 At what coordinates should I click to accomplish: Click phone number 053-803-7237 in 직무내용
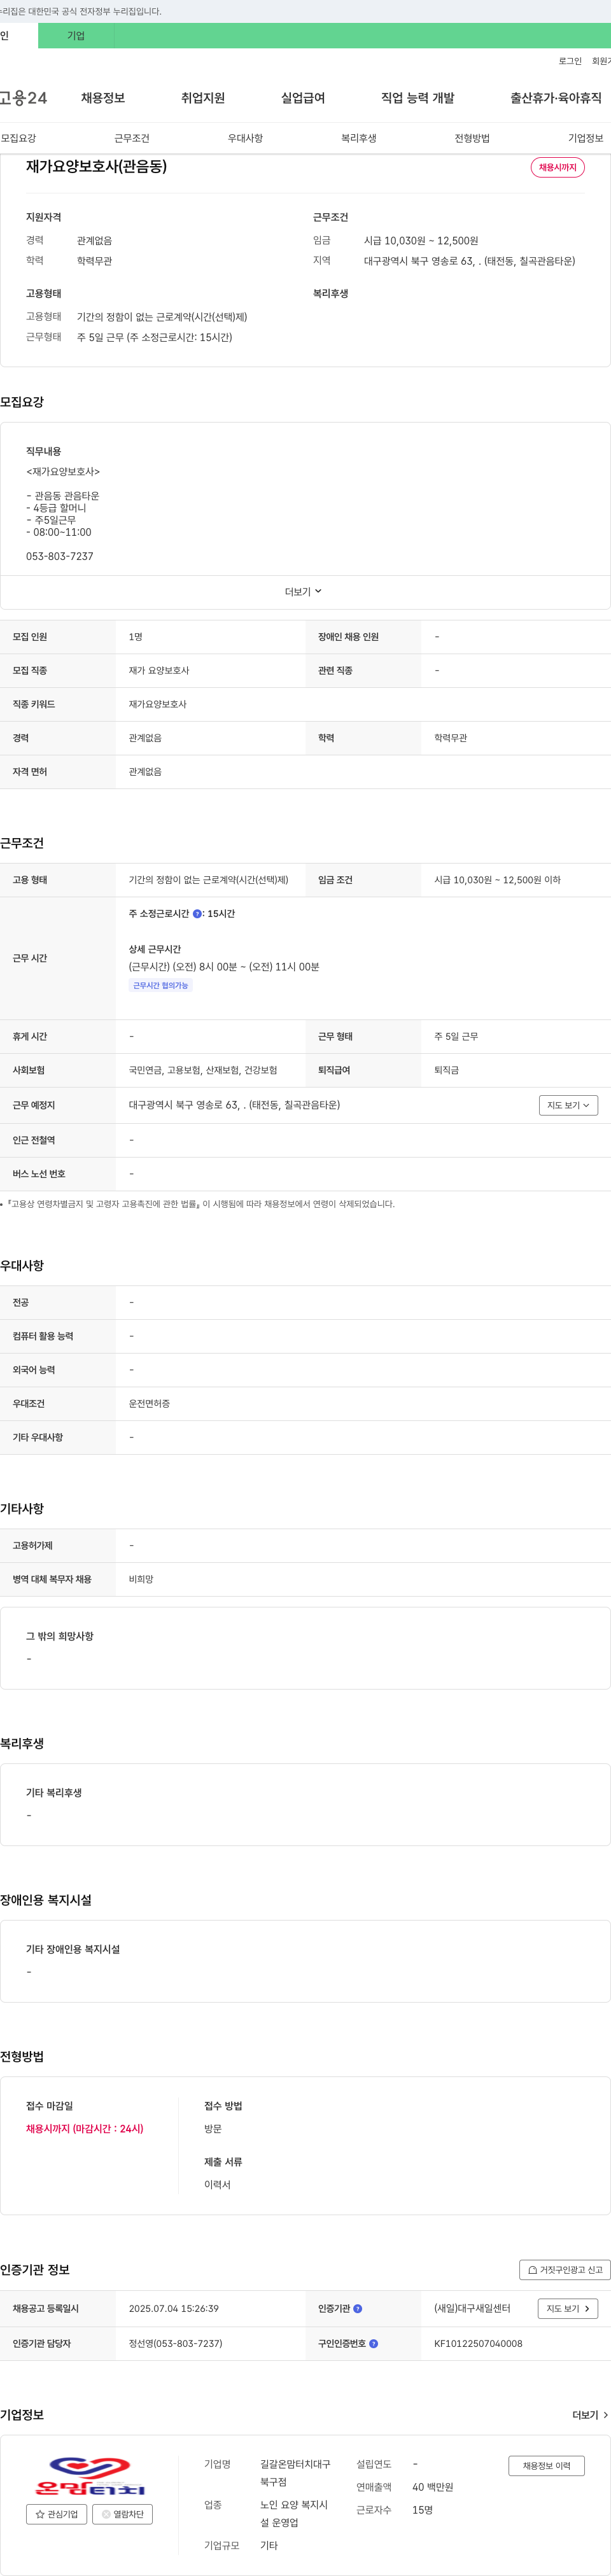[60, 557]
